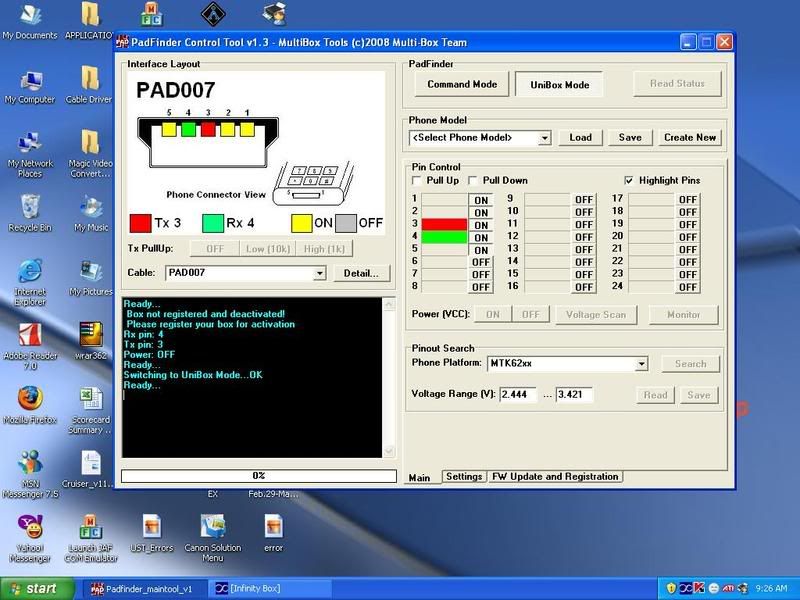Open cable Detail... button
The image size is (800, 600).
[x=361, y=273]
